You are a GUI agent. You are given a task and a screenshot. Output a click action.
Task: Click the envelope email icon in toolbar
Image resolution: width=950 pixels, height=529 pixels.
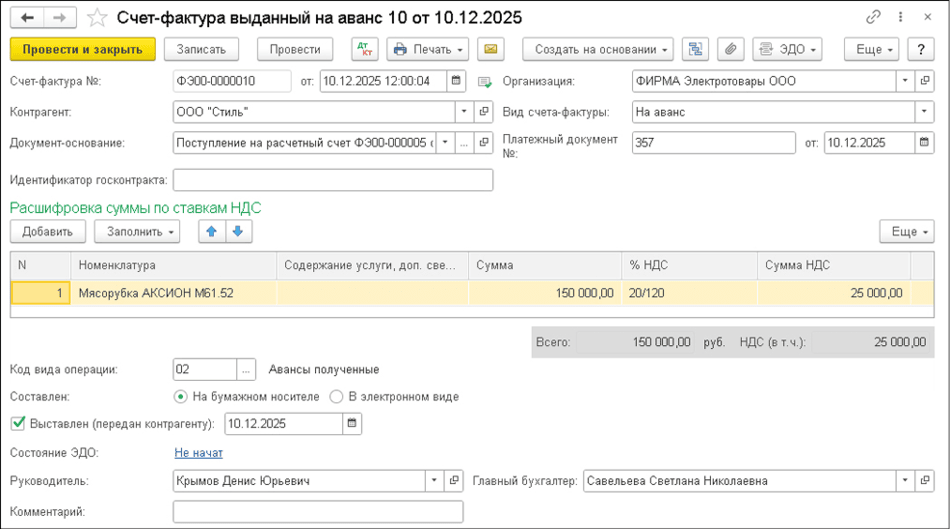[x=490, y=49]
